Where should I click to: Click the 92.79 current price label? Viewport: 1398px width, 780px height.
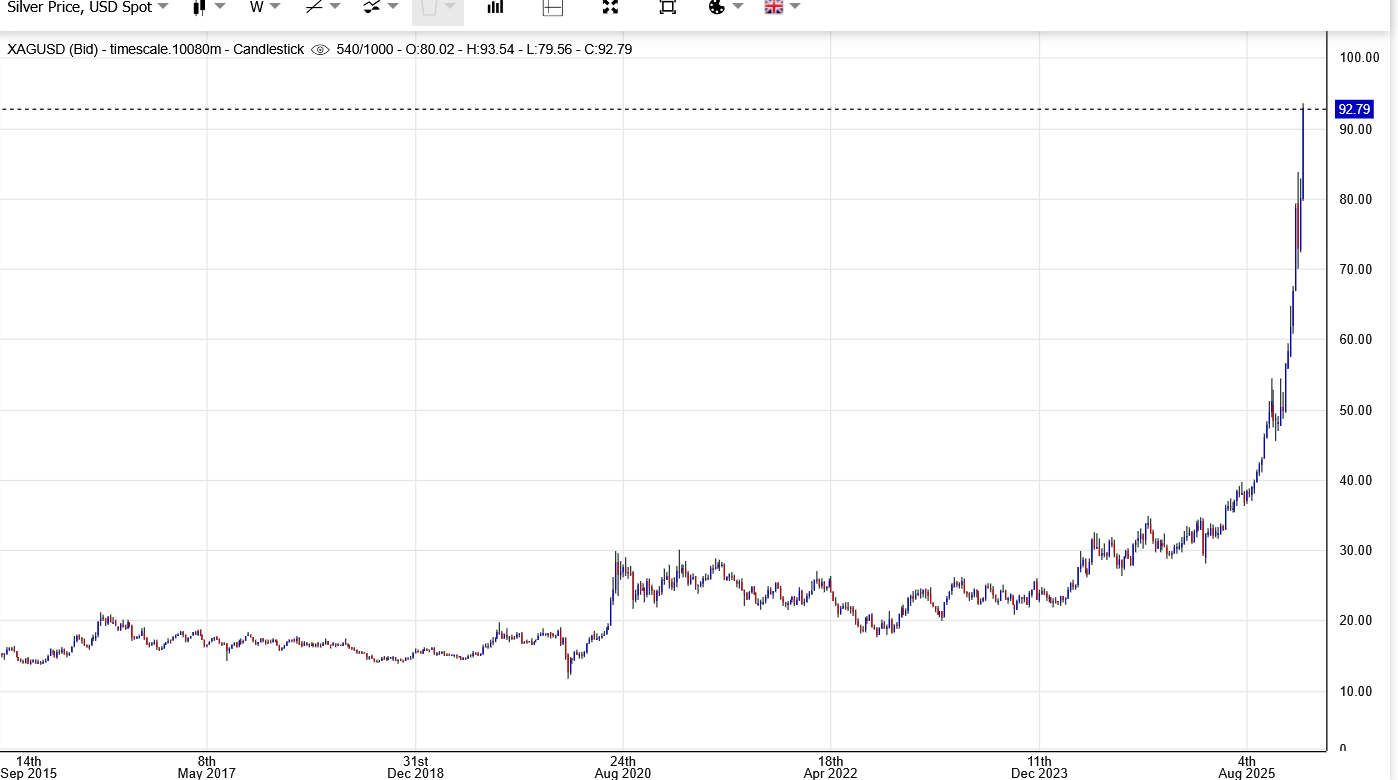(1355, 109)
